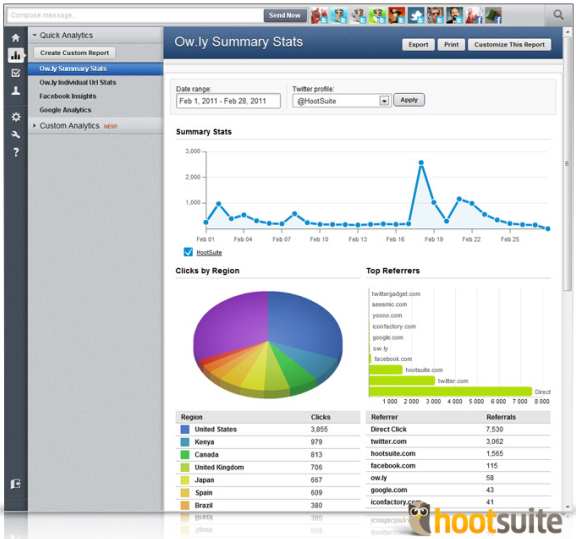Click United Kingdom in region table

219,467
